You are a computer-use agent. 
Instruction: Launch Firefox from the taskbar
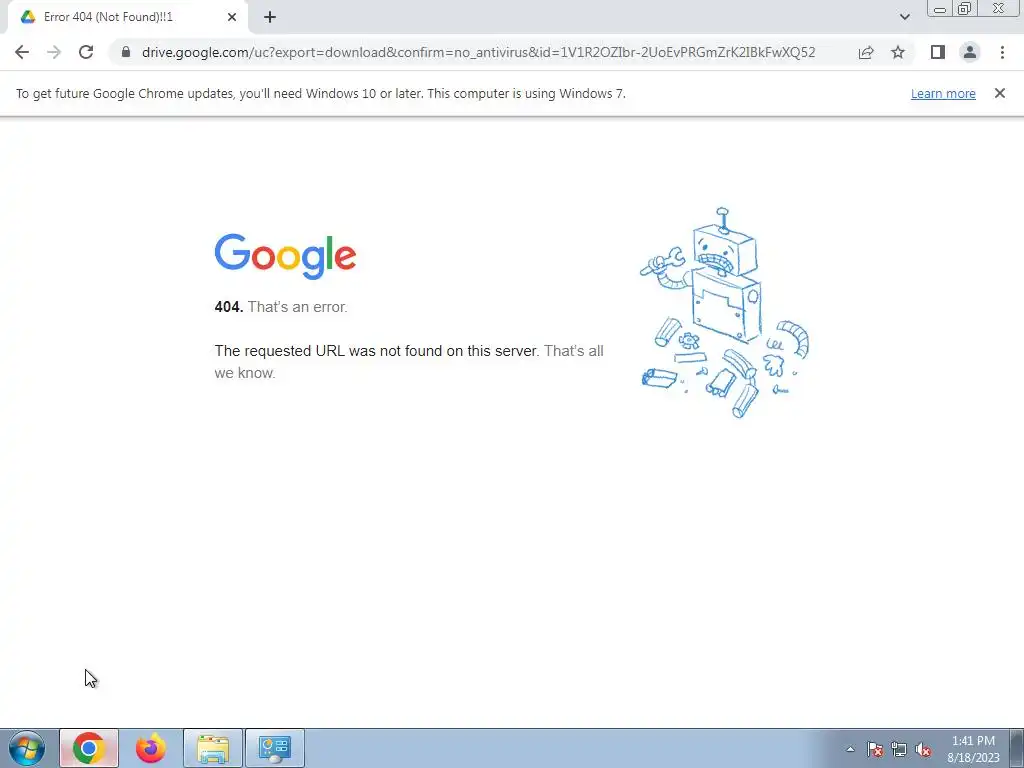(x=151, y=748)
